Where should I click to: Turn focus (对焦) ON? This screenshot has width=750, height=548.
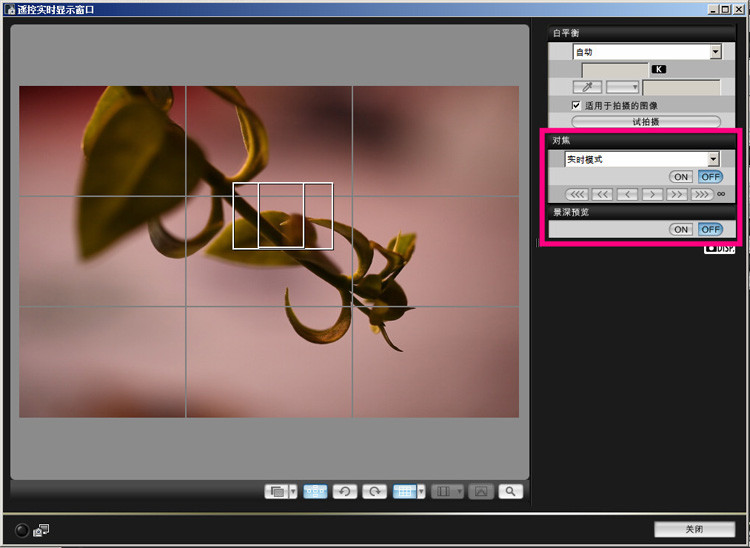[681, 177]
